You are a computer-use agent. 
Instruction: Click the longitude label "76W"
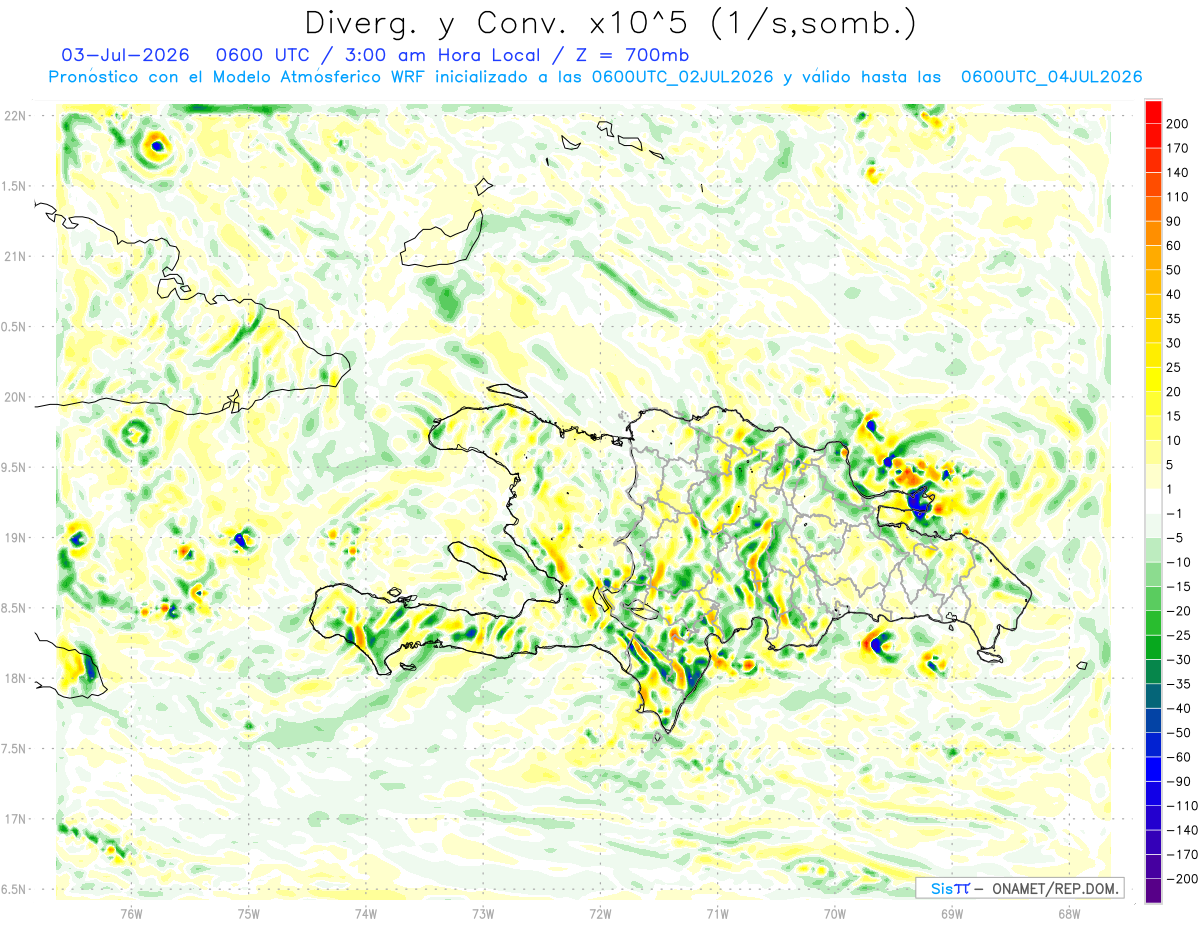coord(131,913)
